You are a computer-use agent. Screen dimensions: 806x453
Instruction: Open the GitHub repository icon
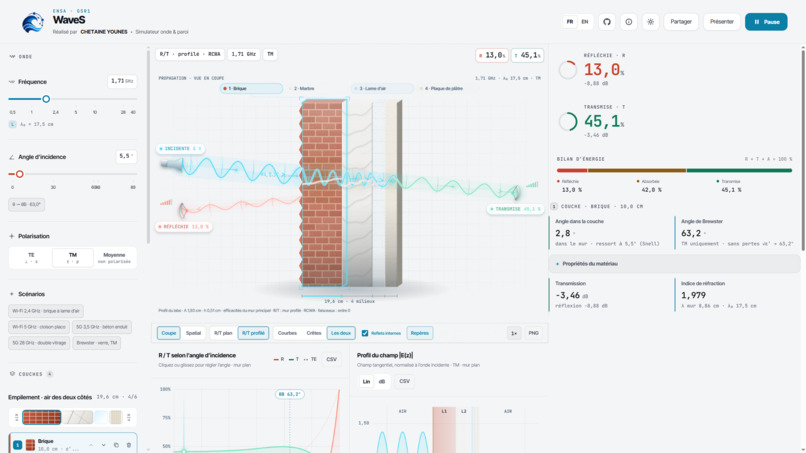point(607,22)
